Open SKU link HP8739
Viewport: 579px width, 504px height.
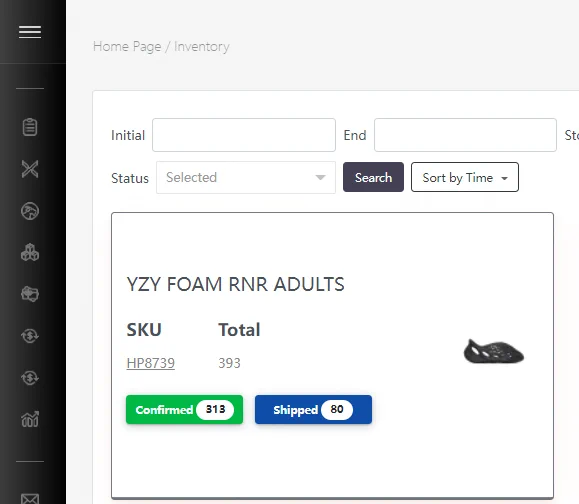pos(151,363)
